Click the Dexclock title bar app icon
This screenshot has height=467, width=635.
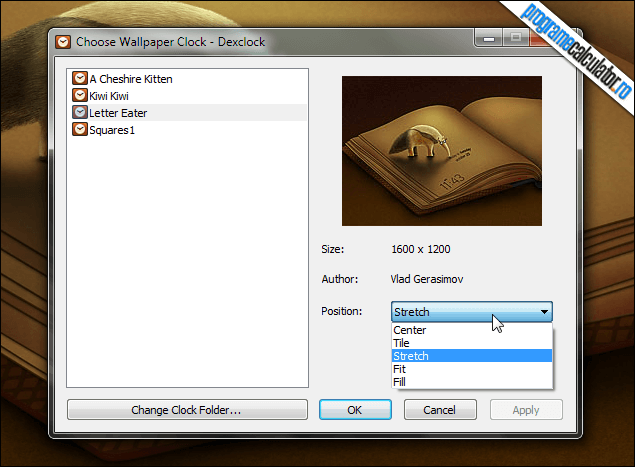[x=63, y=42]
